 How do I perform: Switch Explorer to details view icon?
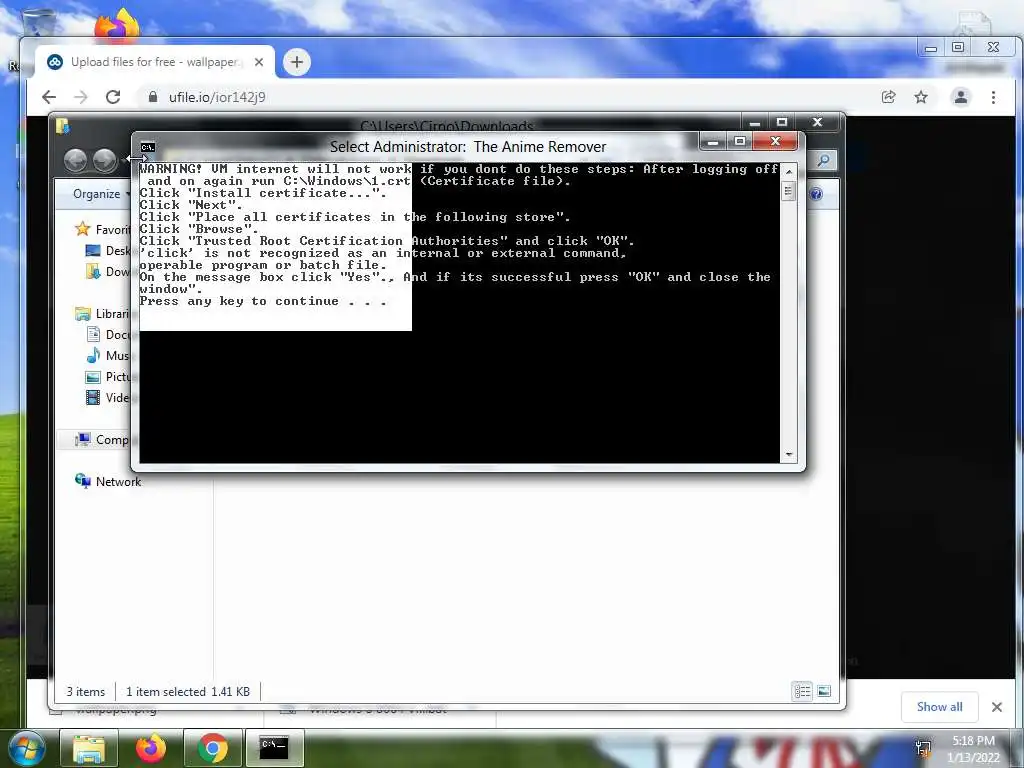pyautogui.click(x=803, y=691)
